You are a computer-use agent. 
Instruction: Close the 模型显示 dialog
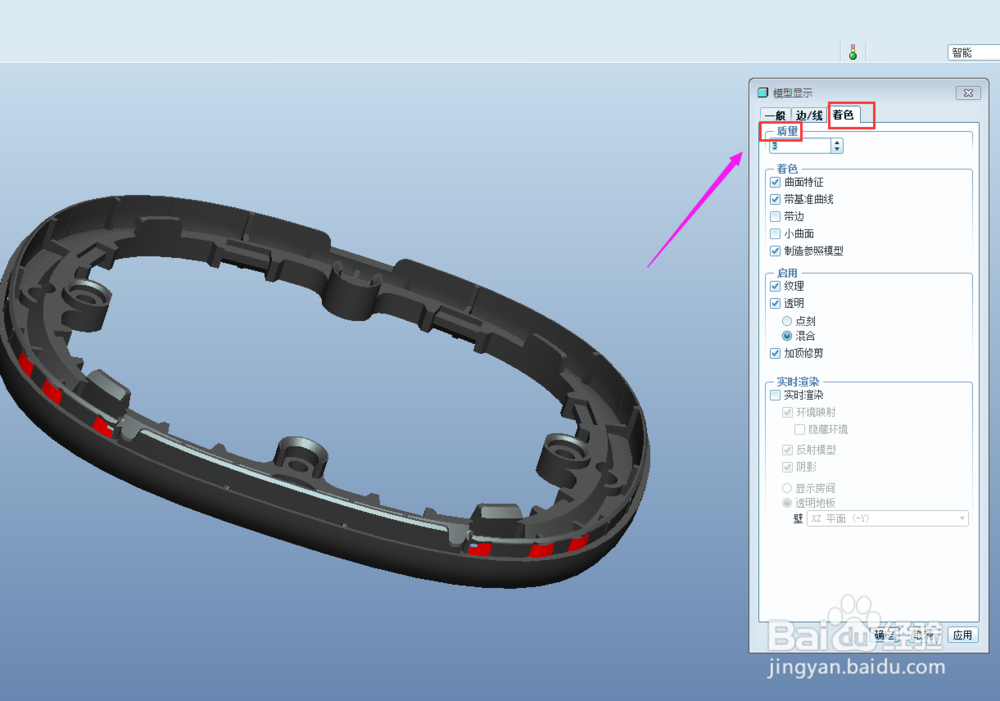coord(968,92)
